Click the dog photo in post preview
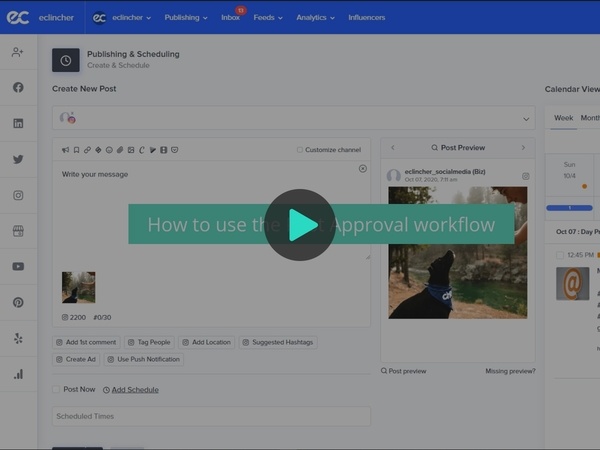This screenshot has height=450, width=600. click(458, 253)
